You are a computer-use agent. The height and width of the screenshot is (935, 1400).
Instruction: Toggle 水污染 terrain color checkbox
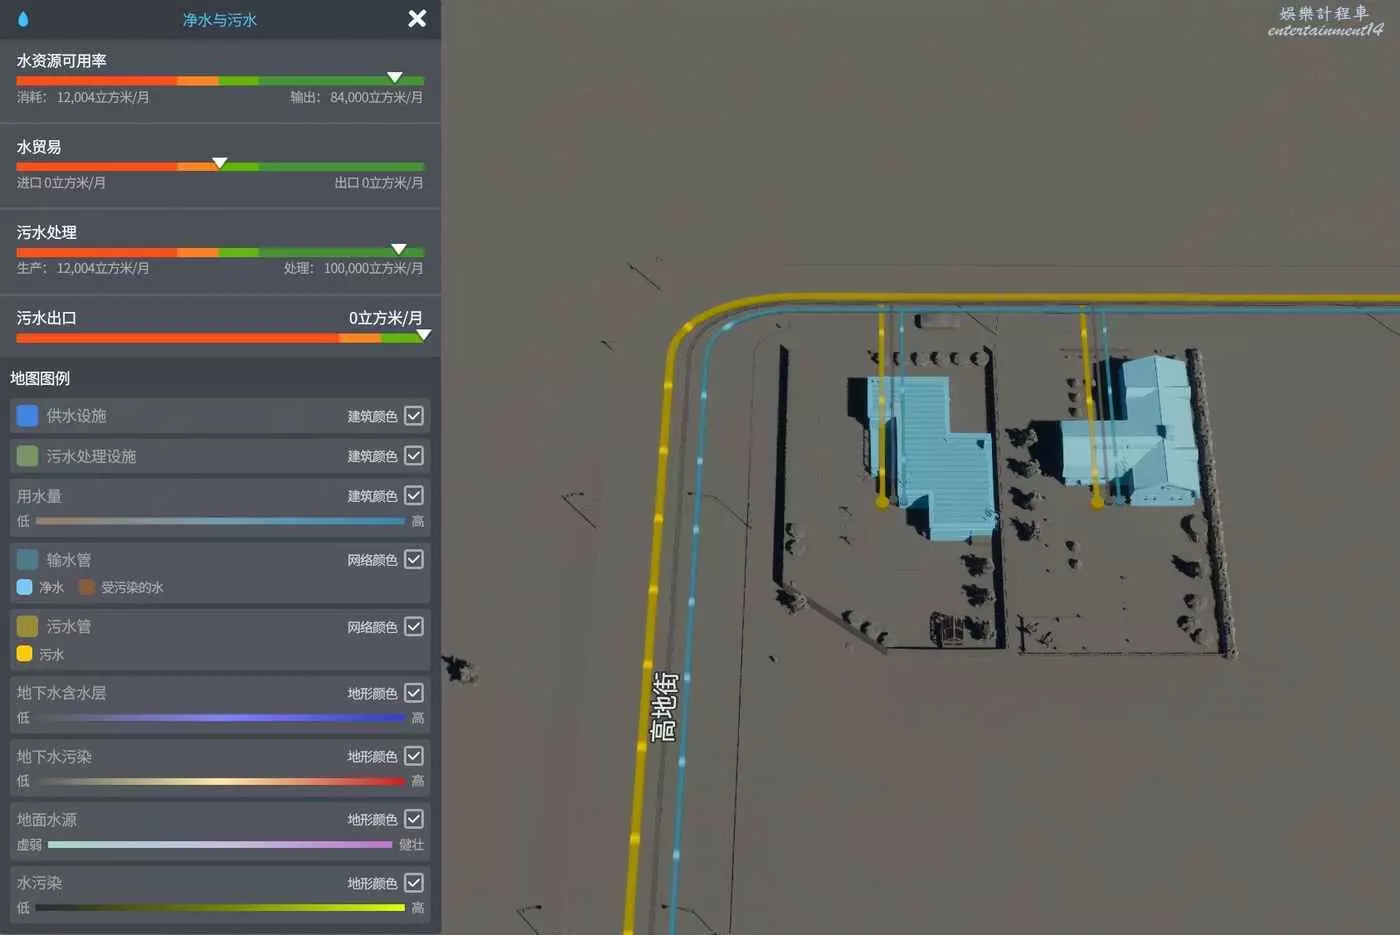414,883
